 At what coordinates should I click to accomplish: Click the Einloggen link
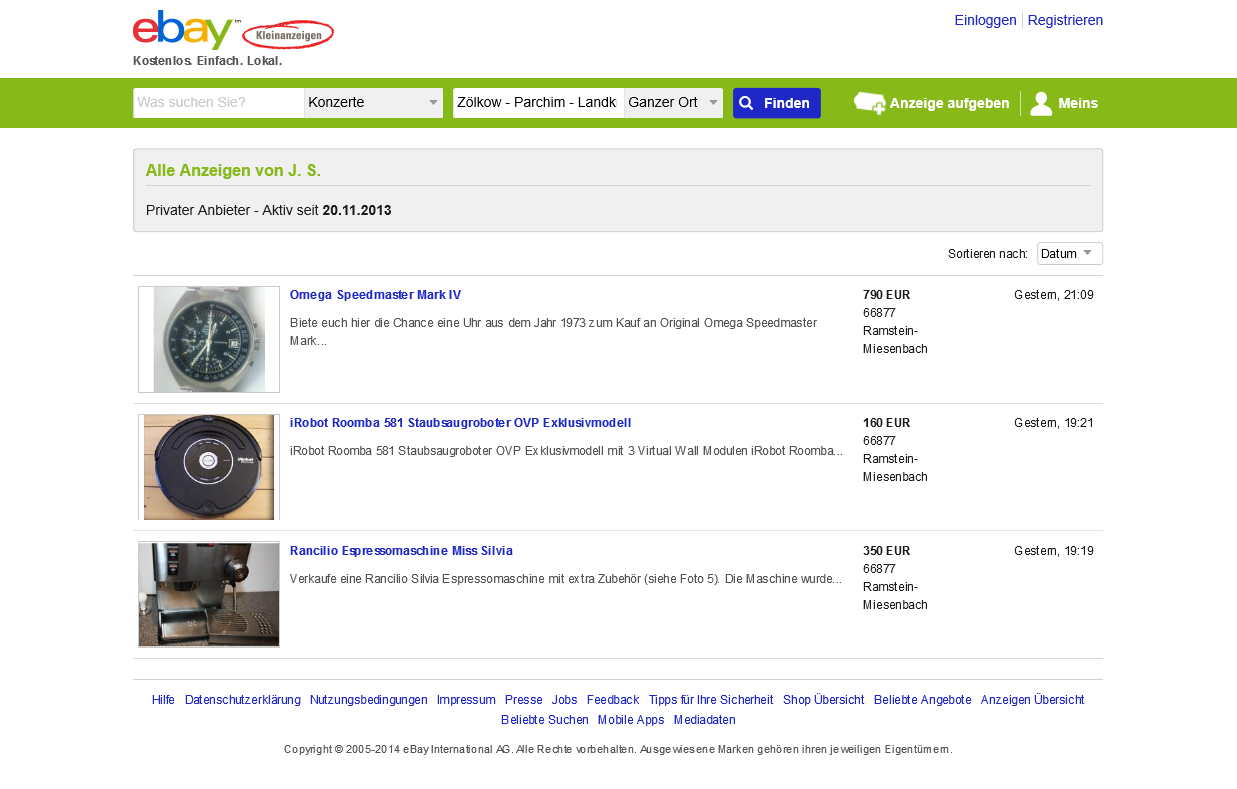tap(986, 20)
